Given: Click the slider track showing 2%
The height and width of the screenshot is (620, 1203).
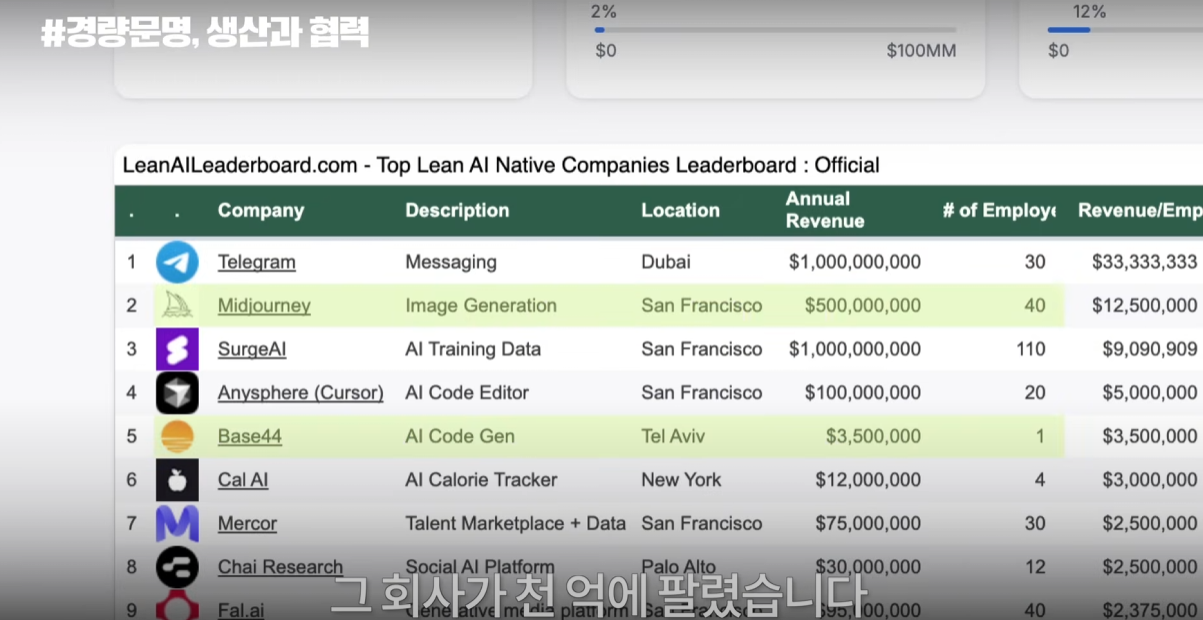Looking at the screenshot, I should (x=775, y=30).
